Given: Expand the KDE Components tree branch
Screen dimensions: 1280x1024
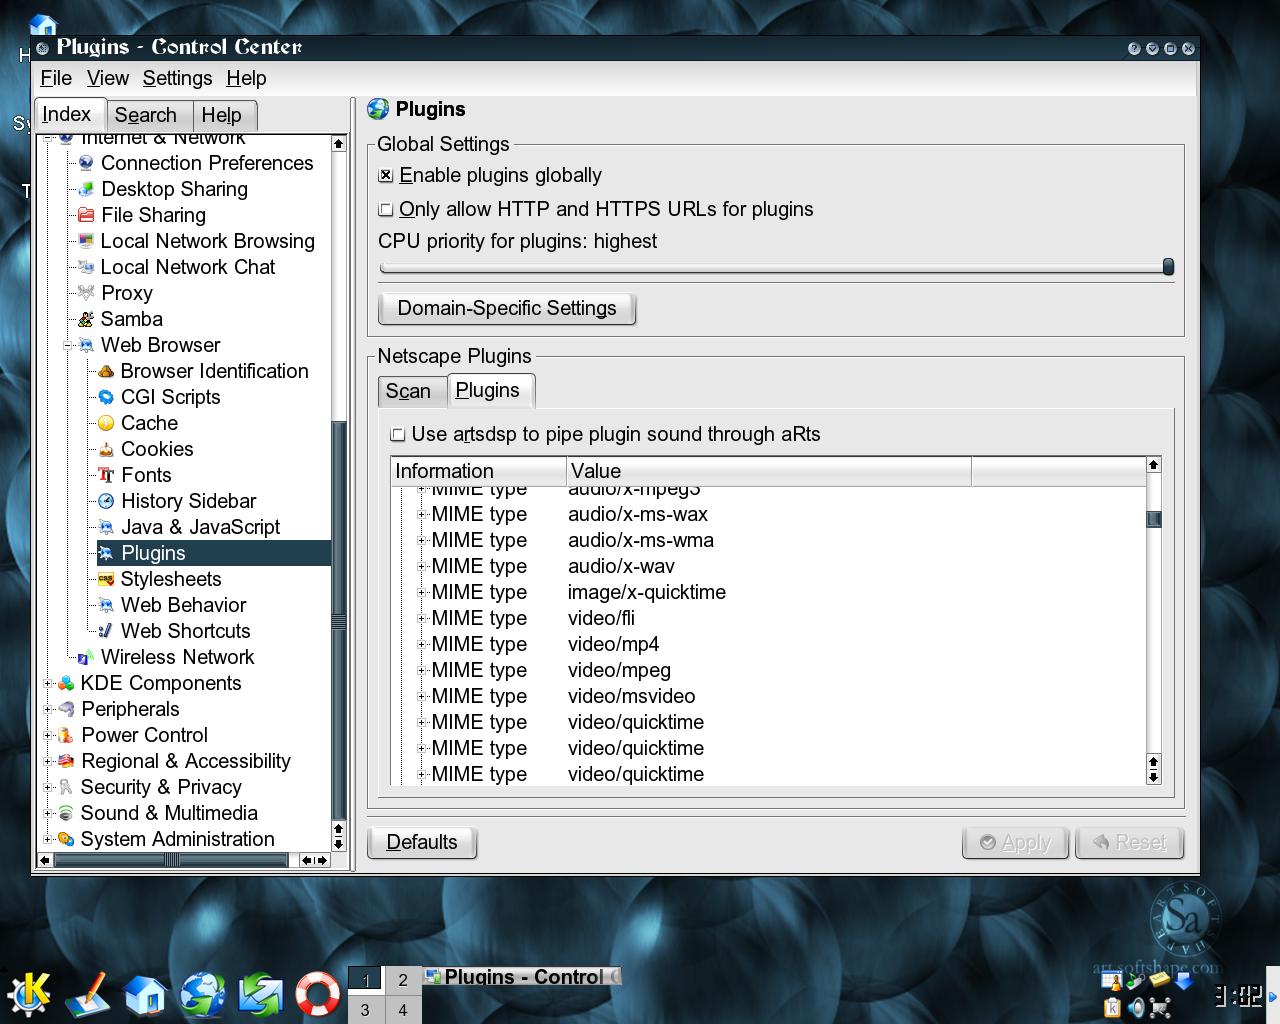Looking at the screenshot, I should (x=47, y=683).
